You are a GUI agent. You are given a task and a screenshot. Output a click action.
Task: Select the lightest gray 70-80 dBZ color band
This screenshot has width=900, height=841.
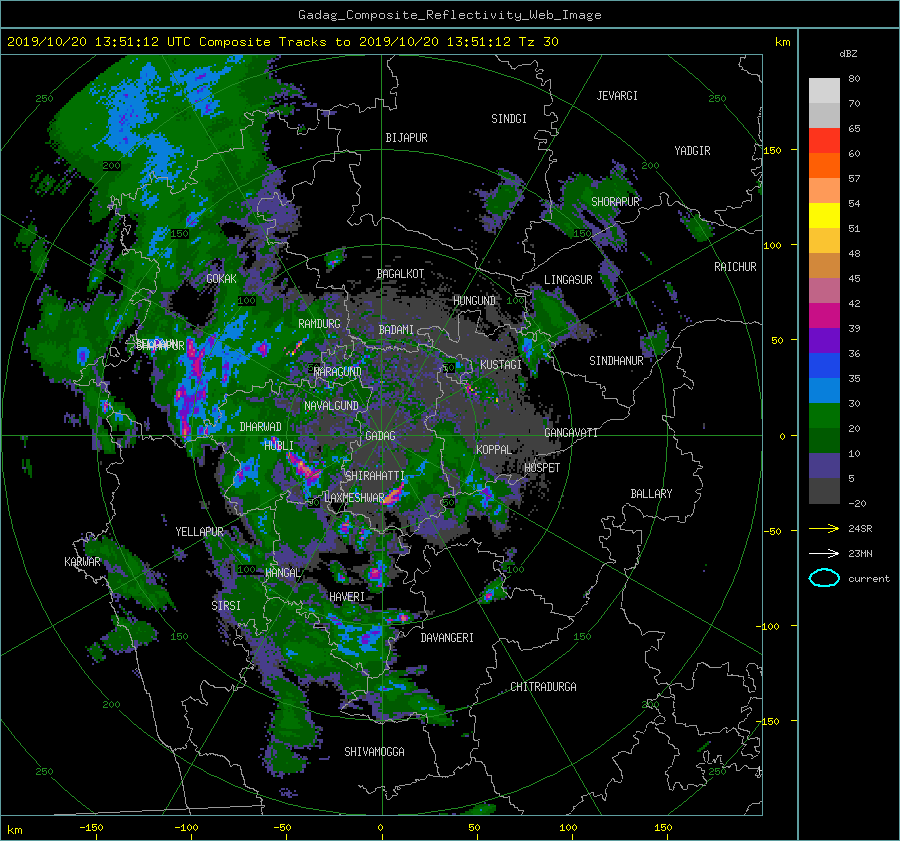[x=824, y=90]
